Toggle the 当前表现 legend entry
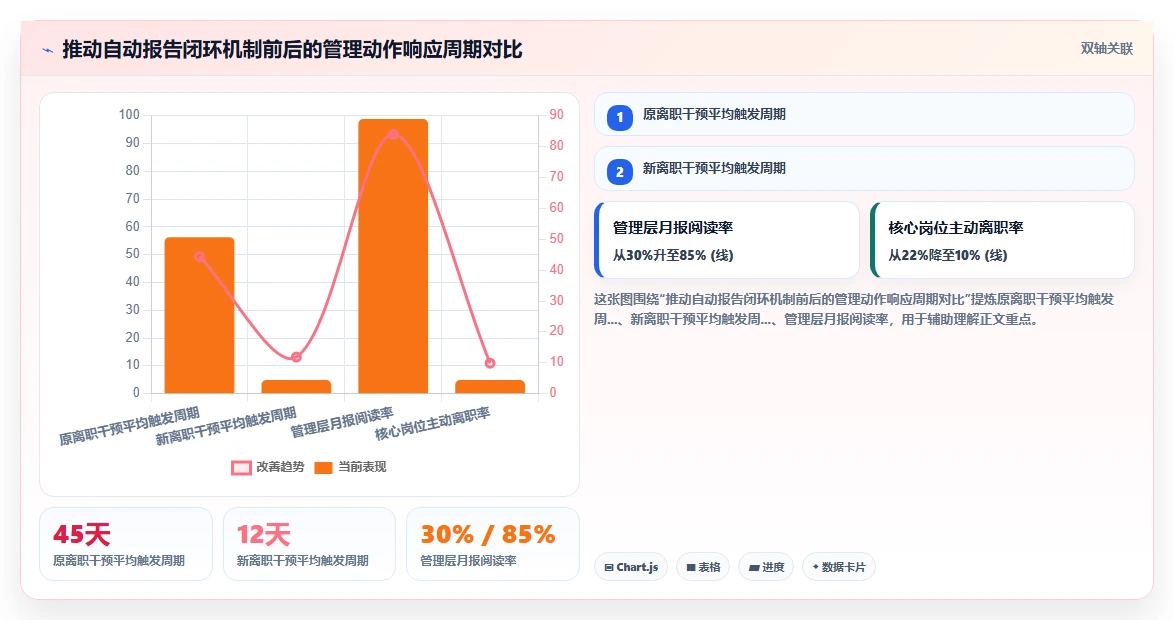 point(350,467)
